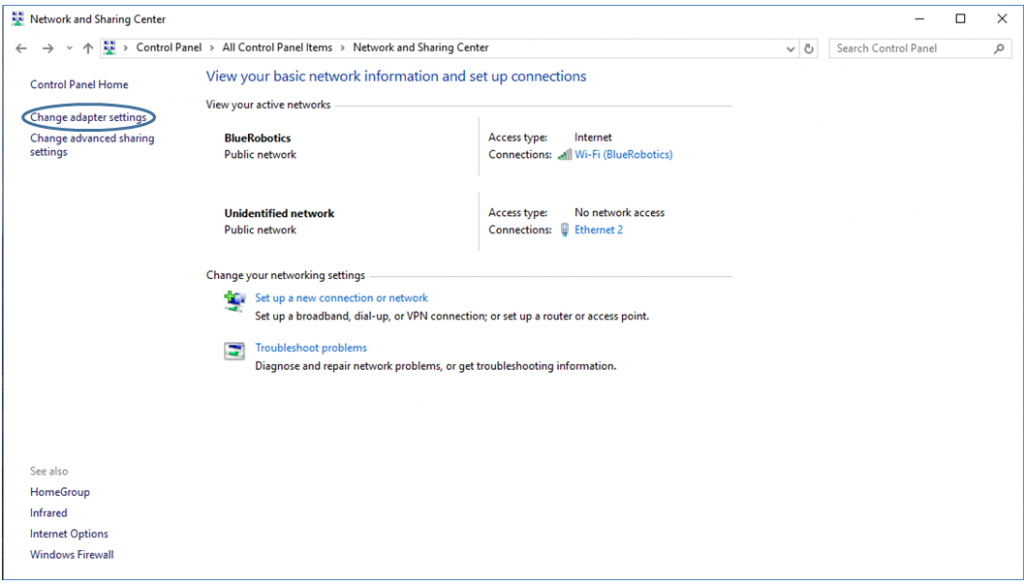
Task: Open Change advanced sharing settings
Action: coord(92,144)
